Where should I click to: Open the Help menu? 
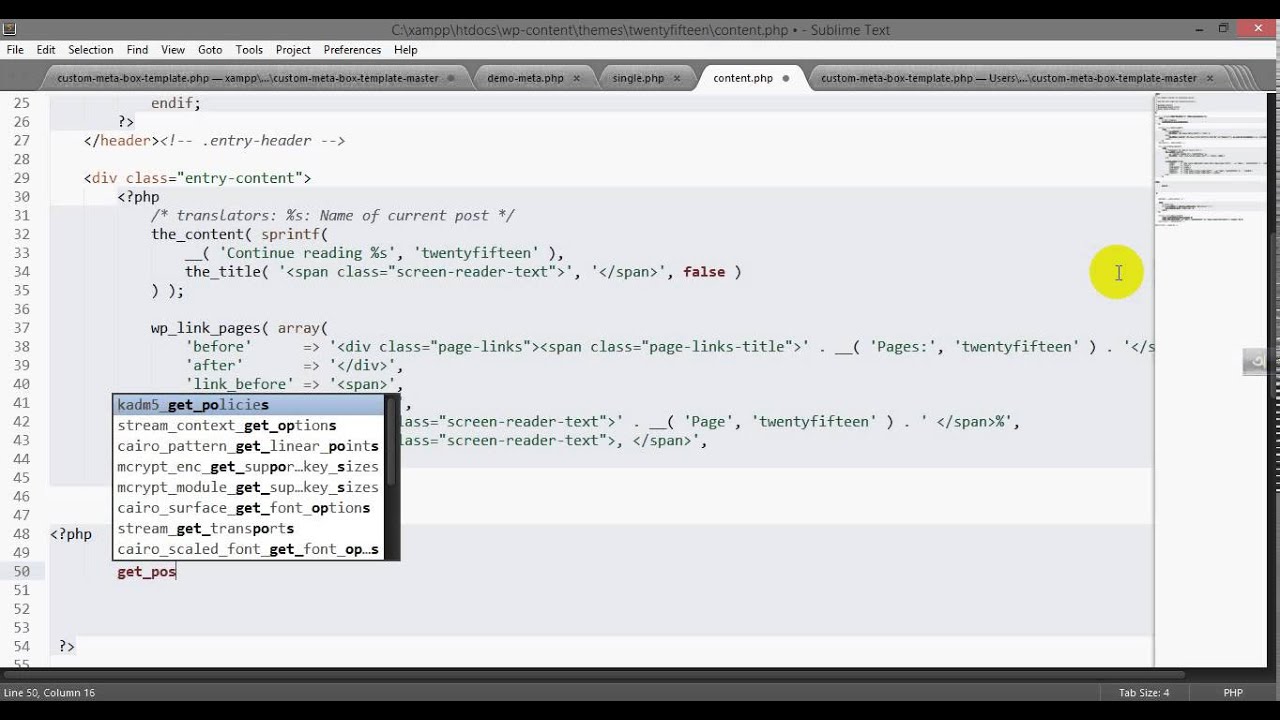click(405, 49)
